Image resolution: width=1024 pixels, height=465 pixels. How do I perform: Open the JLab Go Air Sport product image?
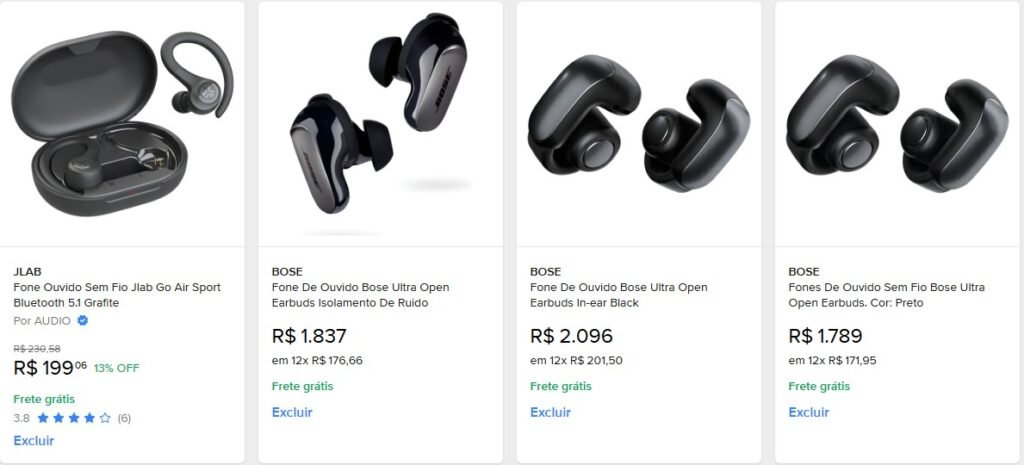(x=122, y=123)
